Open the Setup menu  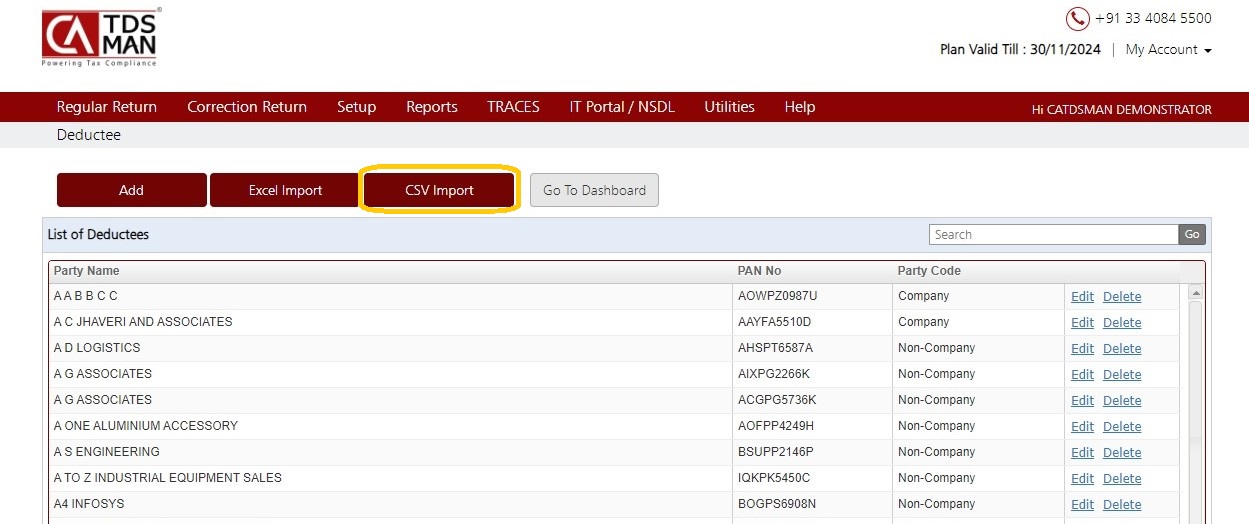click(356, 107)
